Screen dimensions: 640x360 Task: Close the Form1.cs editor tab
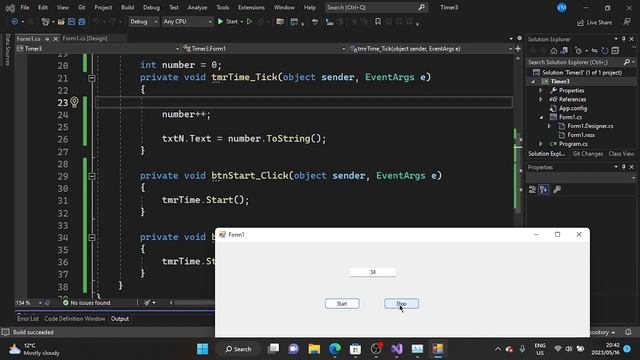[x=56, y=39]
